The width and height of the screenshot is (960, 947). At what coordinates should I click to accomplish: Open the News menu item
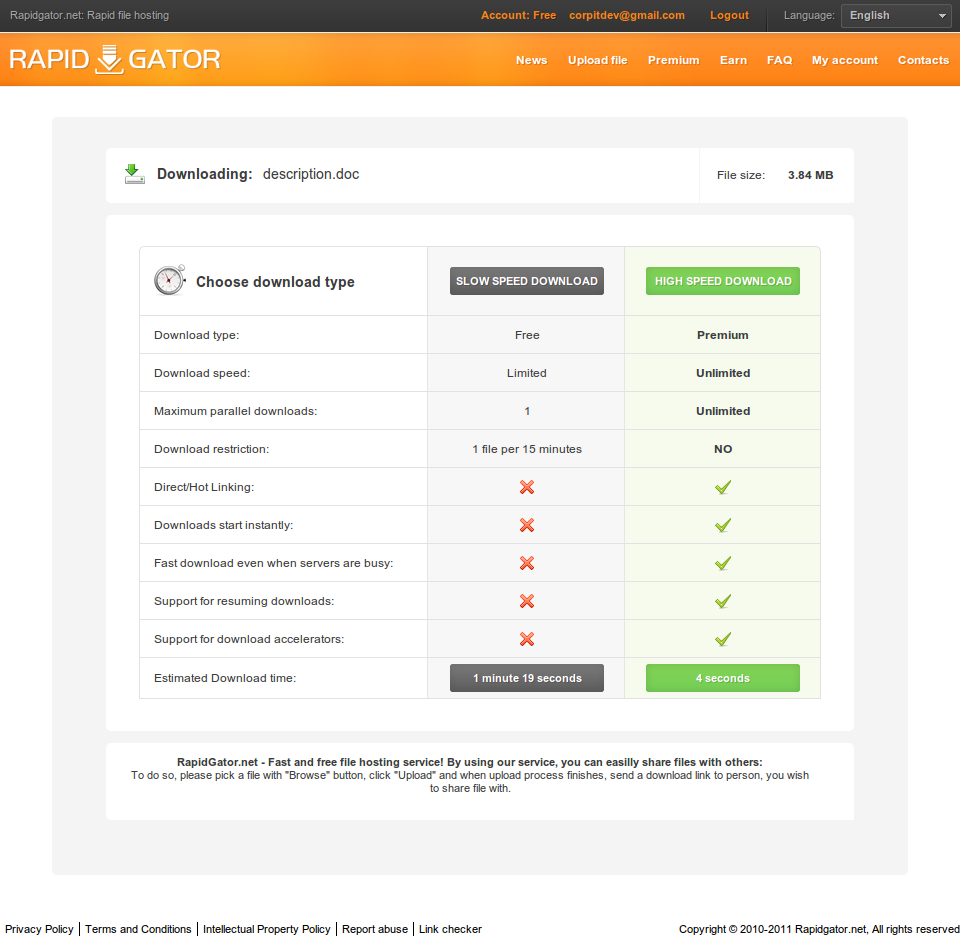531,60
